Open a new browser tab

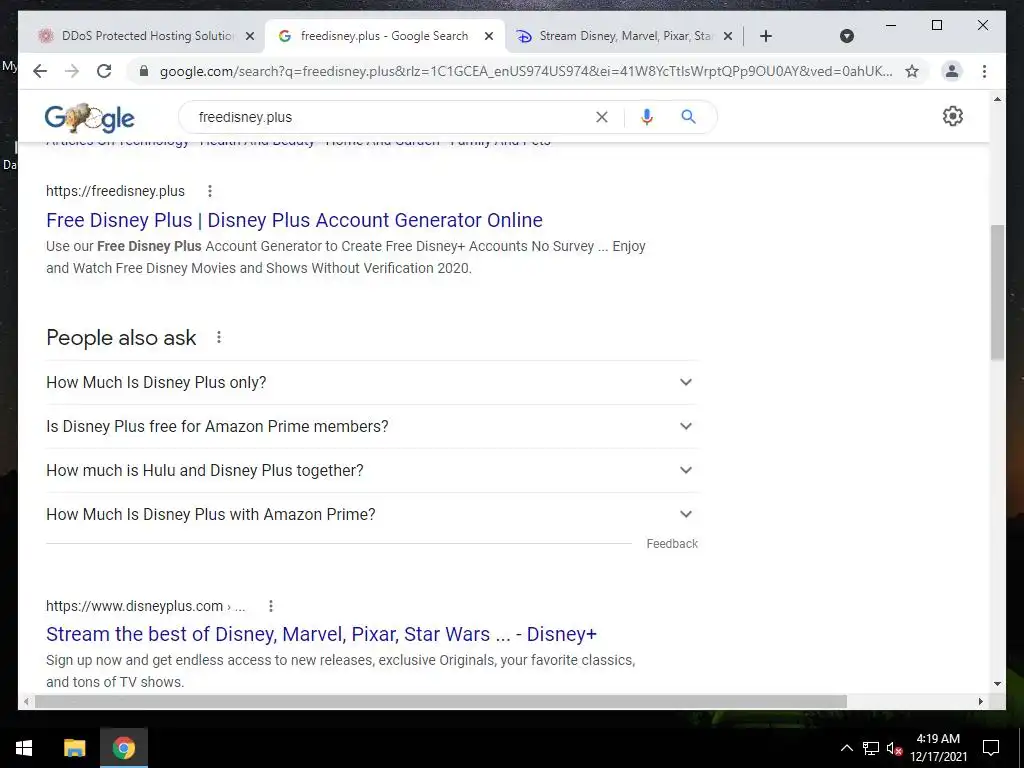[x=766, y=36]
